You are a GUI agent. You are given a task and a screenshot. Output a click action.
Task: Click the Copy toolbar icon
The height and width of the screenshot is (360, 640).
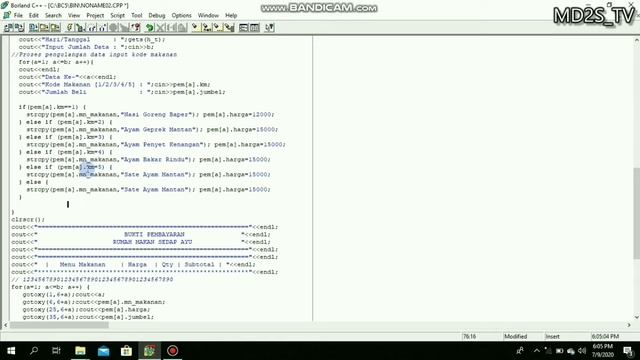pyautogui.click(x=171, y=28)
